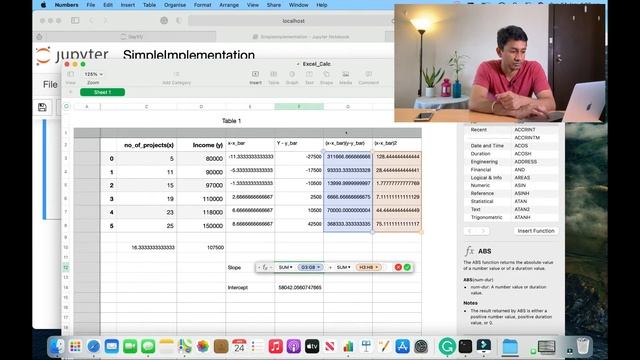Open the Arrange menu in menu bar
Viewport: 640px width, 360px height.
229,5
